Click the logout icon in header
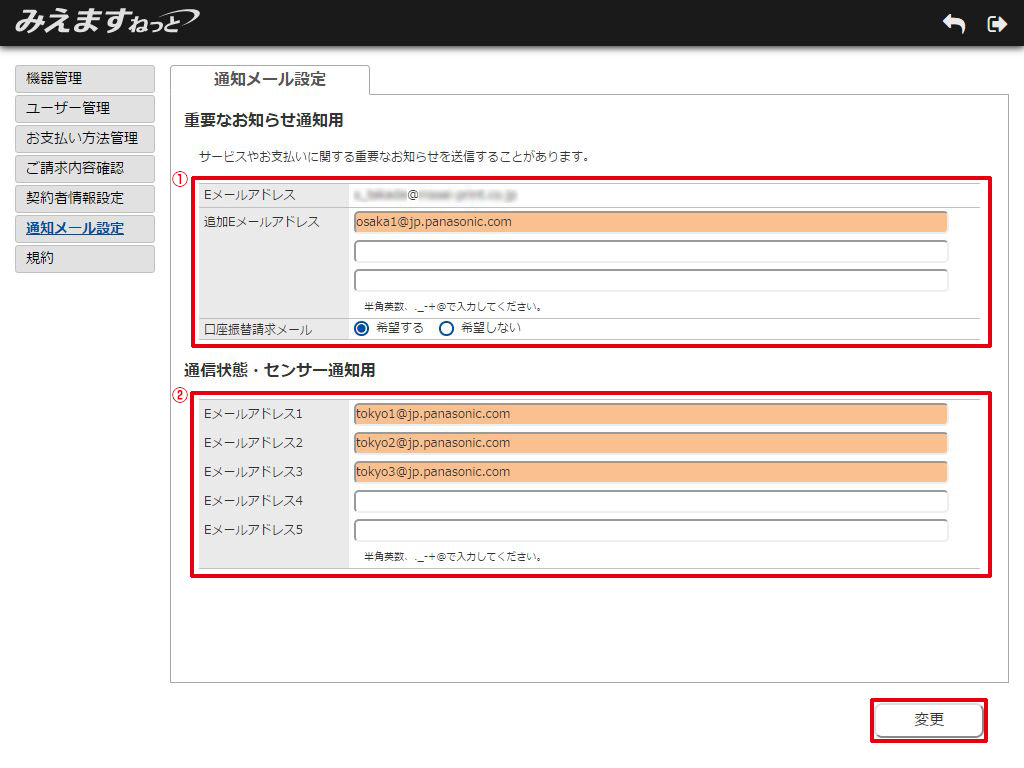 (x=996, y=24)
